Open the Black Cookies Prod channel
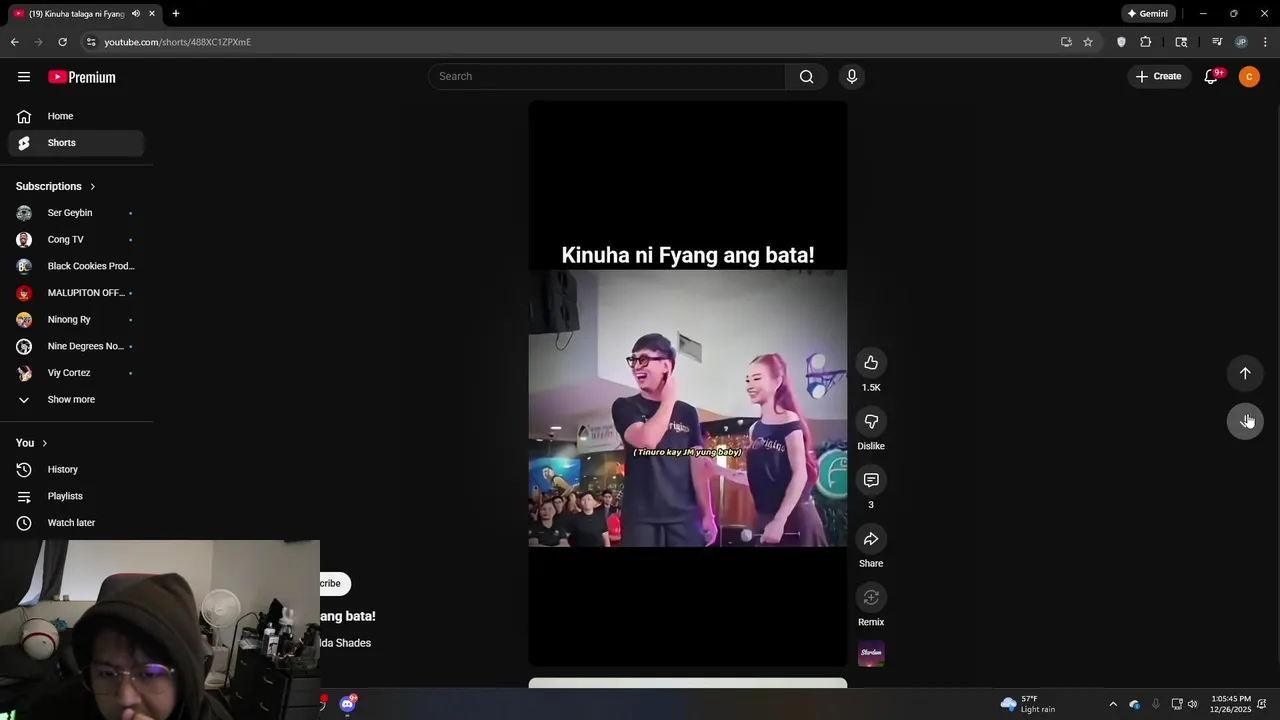The image size is (1280, 720). pos(76,266)
